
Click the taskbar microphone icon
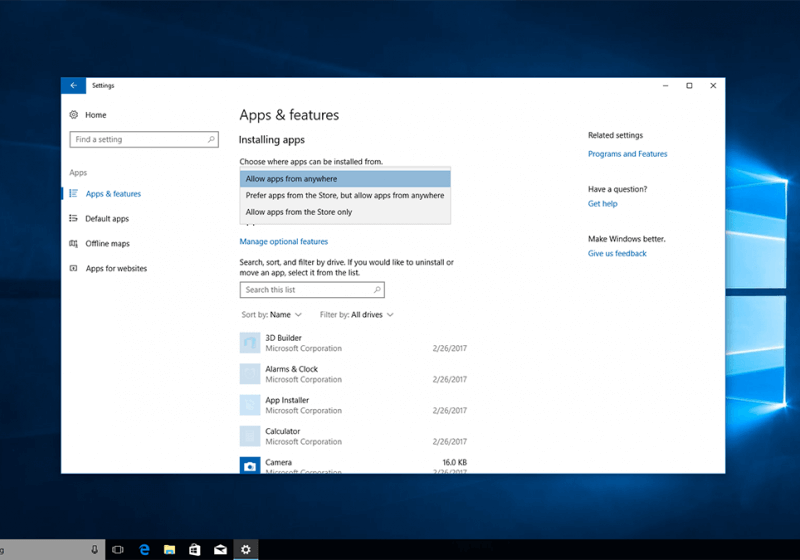[94, 550]
